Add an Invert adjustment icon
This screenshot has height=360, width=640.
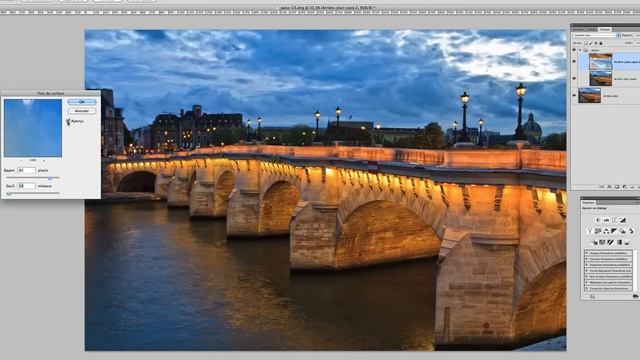(x=595, y=242)
